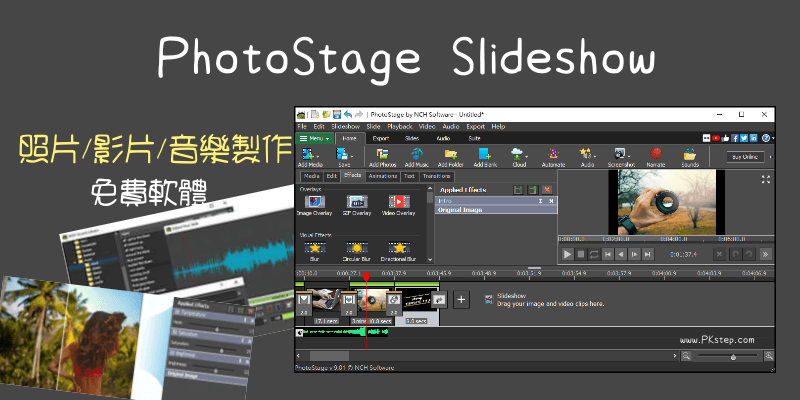Click the undo arrow in title bar
Viewport: 800px width, 400px height.
(347, 115)
